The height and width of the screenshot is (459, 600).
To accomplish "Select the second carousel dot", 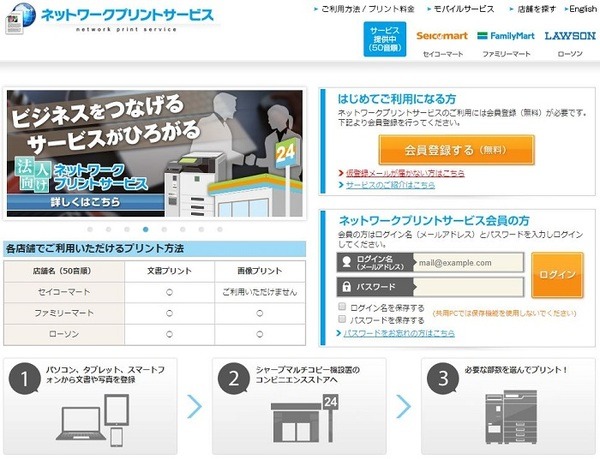I will click(x=108, y=230).
